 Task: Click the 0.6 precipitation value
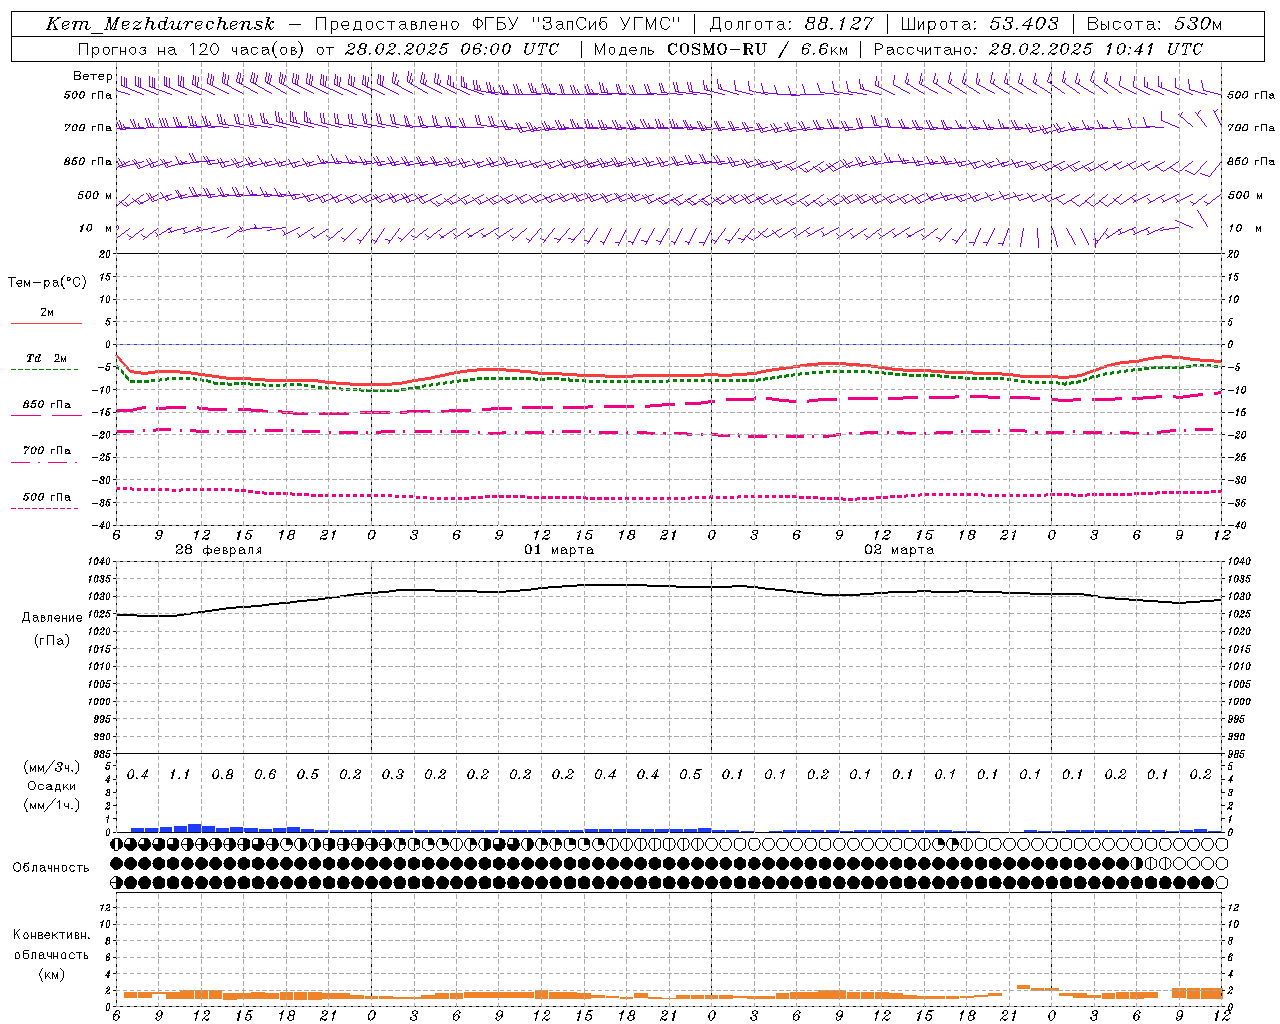pos(265,774)
